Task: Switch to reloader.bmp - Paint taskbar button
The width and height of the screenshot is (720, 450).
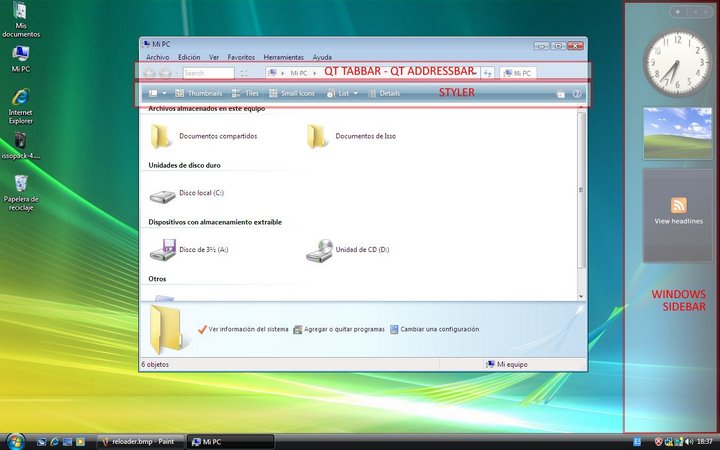Action: tap(140, 442)
